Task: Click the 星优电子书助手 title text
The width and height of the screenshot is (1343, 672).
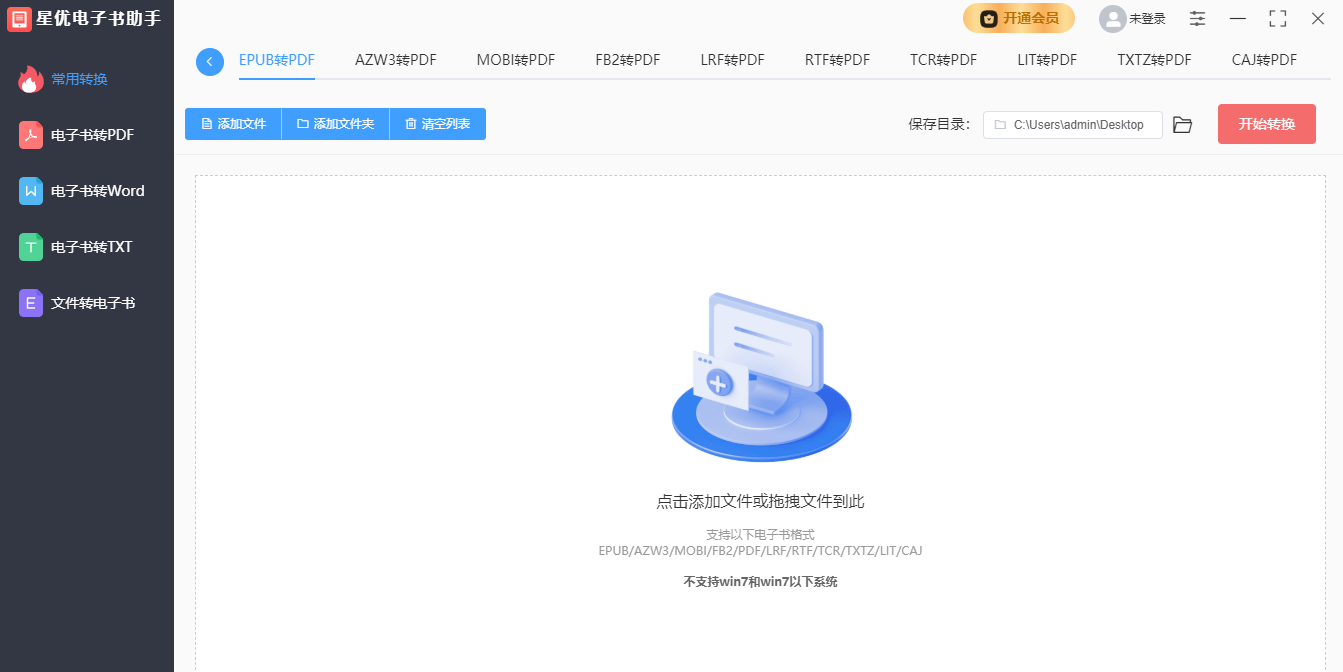Action: 98,18
